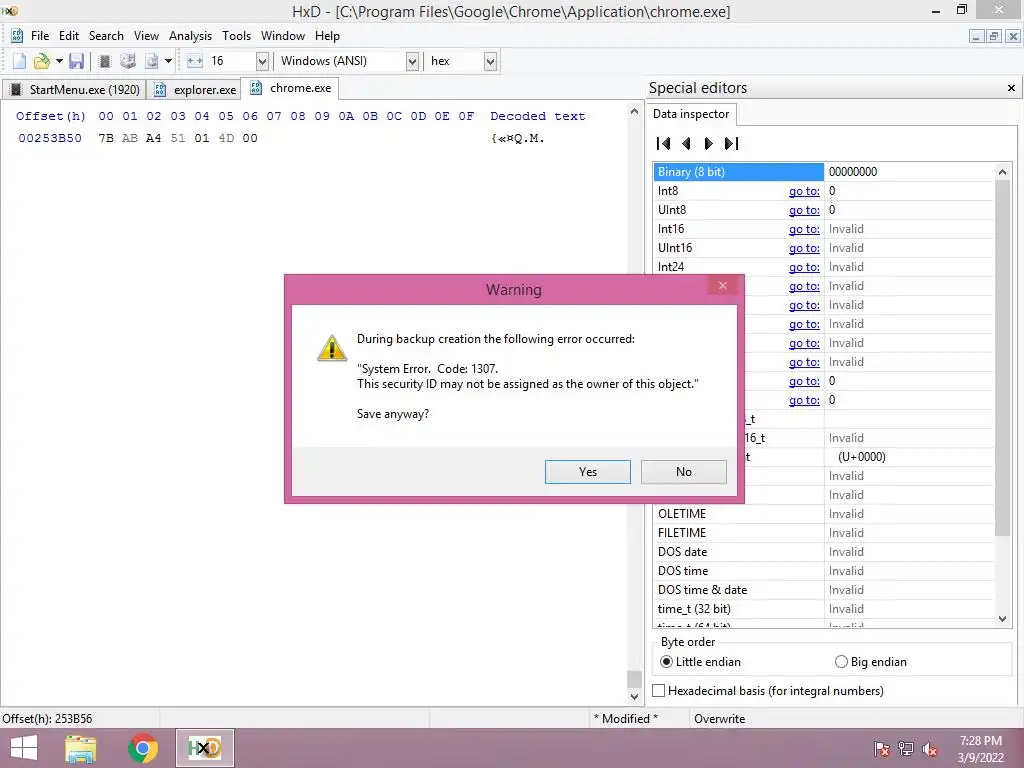Viewport: 1024px width, 768px height.
Task: Click hex byte A4 in the editor
Action: [x=153, y=138]
